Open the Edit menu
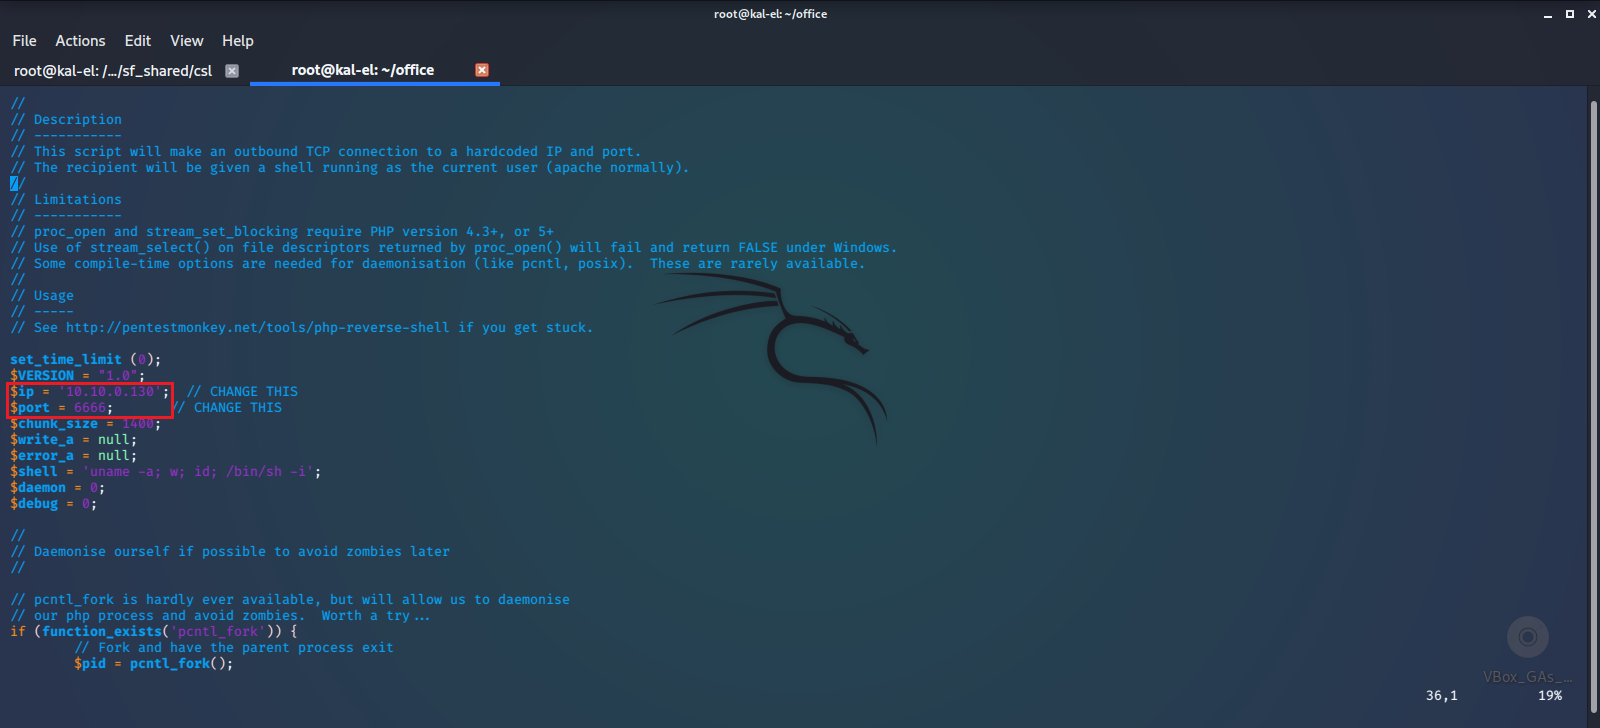1600x728 pixels. point(138,41)
